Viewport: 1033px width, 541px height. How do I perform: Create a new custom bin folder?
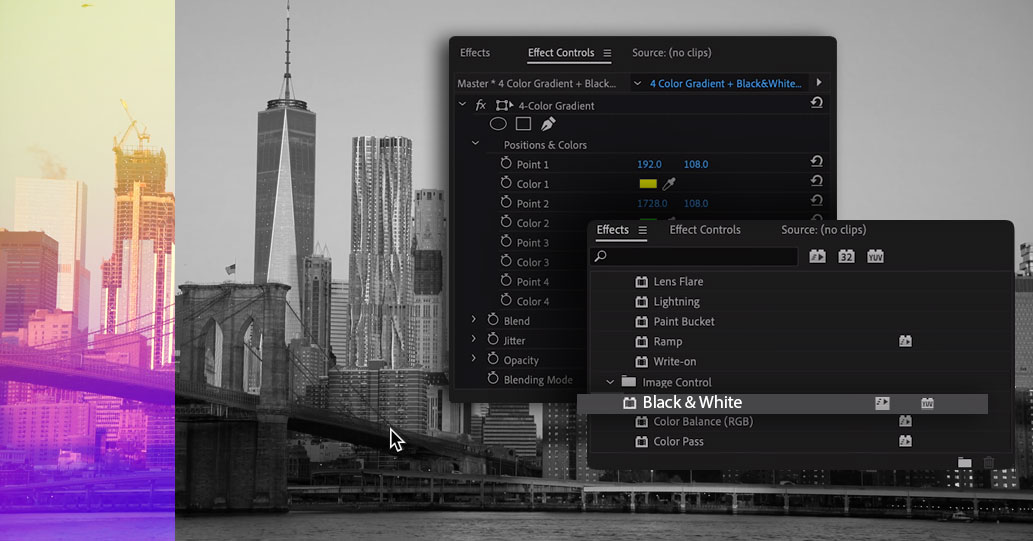(964, 462)
